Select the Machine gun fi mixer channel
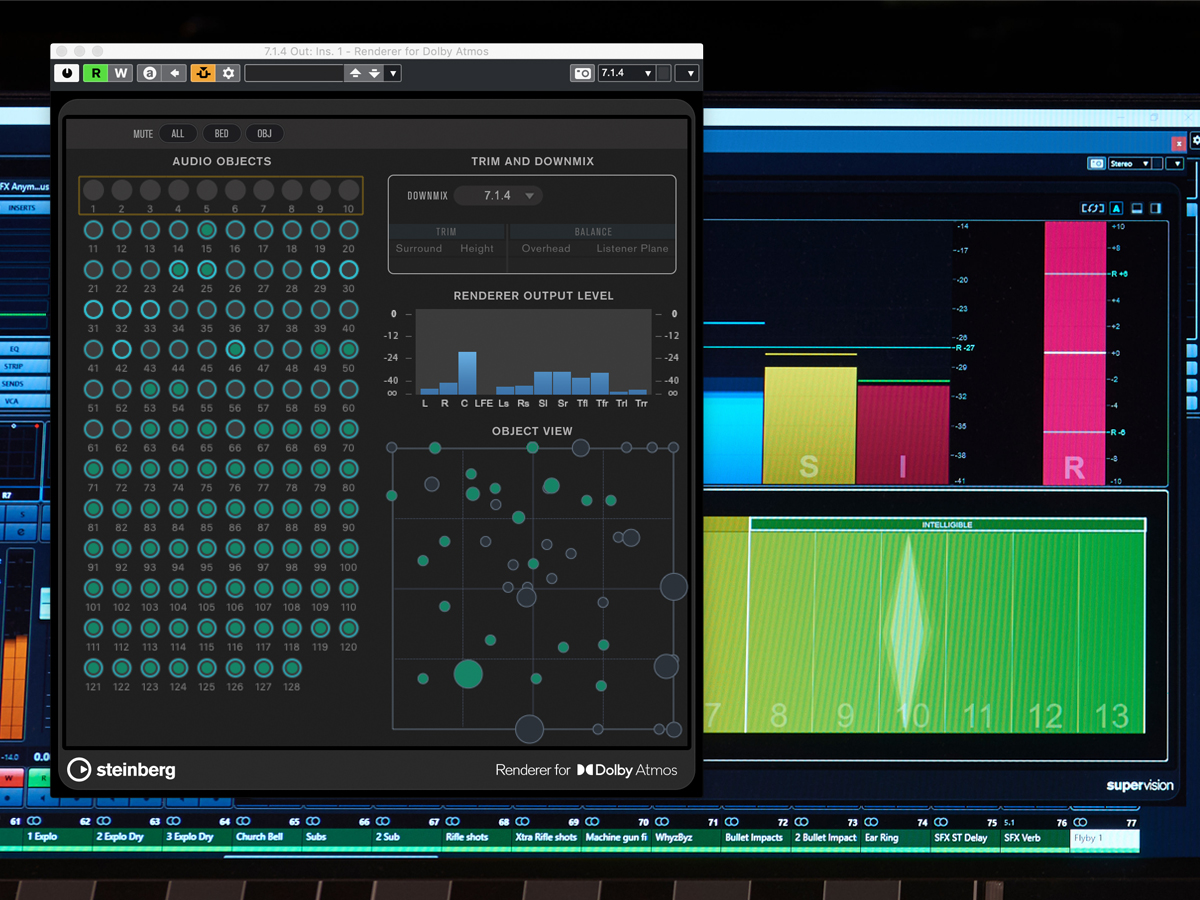Image resolution: width=1200 pixels, height=900 pixels. coord(616,837)
